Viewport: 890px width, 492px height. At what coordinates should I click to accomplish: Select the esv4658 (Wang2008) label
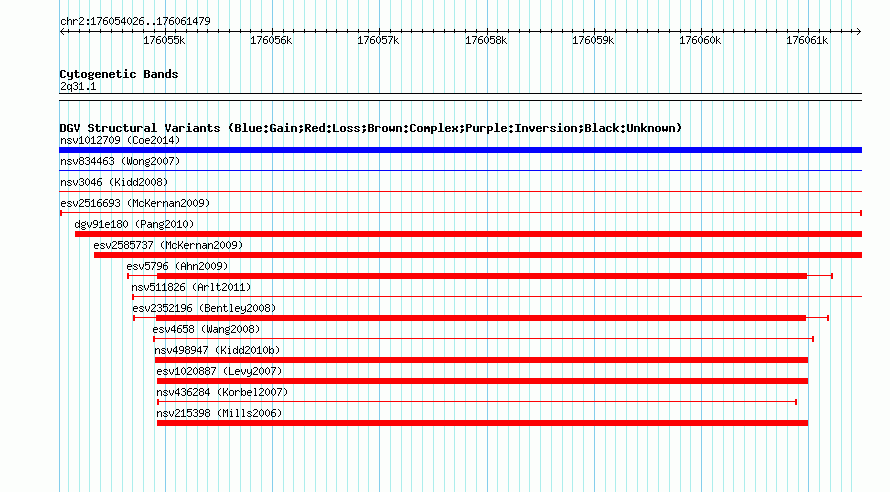[206, 329]
